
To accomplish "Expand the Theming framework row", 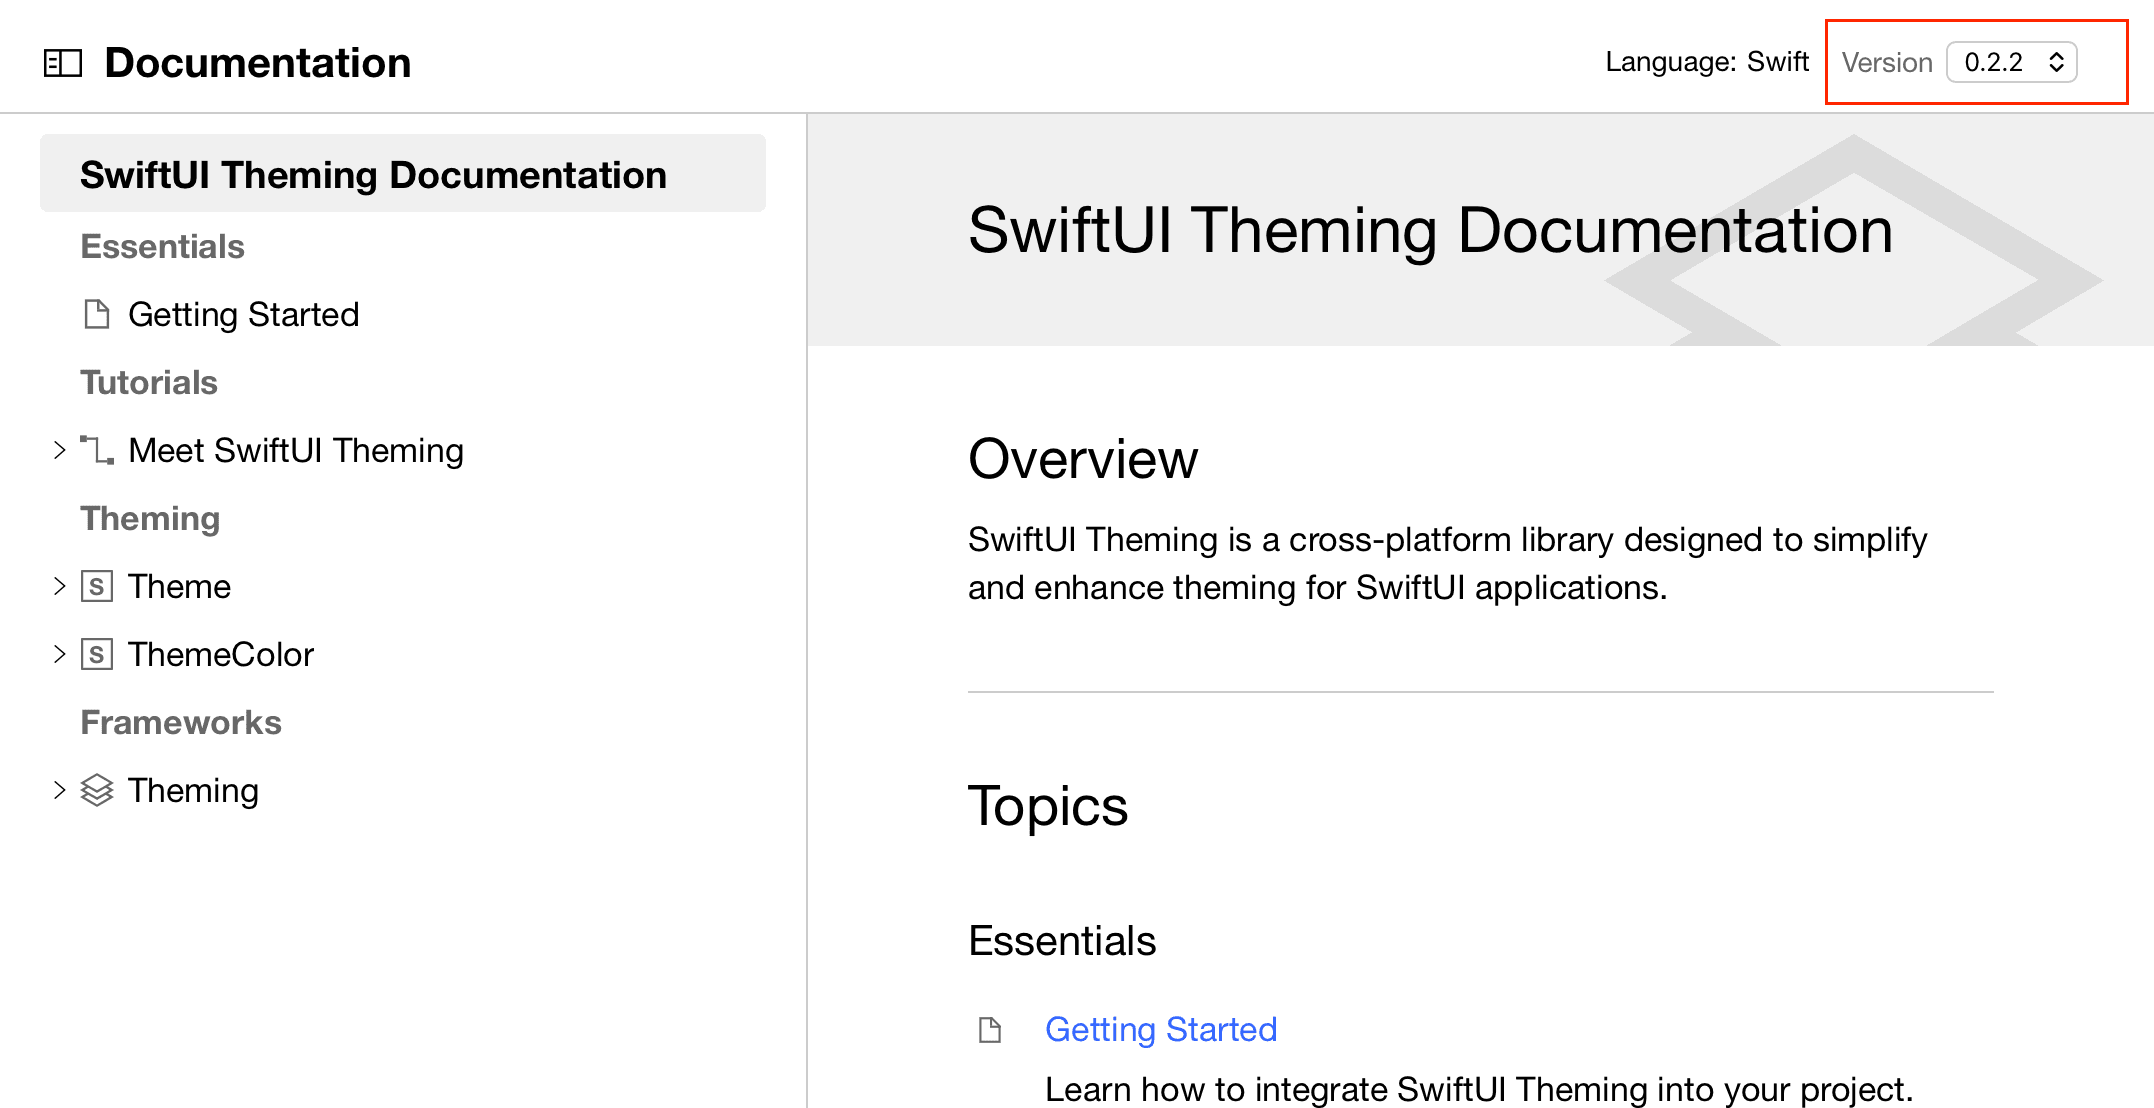I will pyautogui.click(x=59, y=790).
